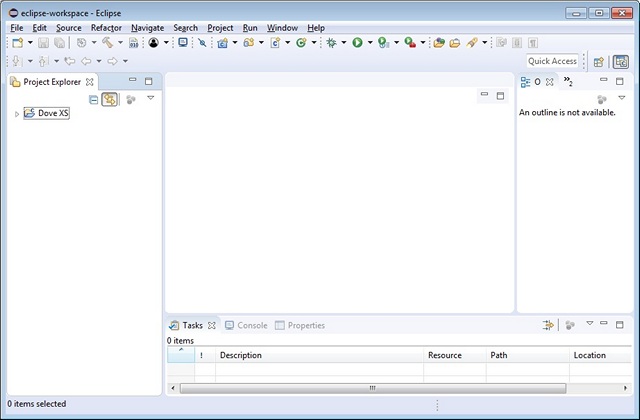Image resolution: width=640 pixels, height=420 pixels.
Task: Open the Project menu
Action: [220, 28]
